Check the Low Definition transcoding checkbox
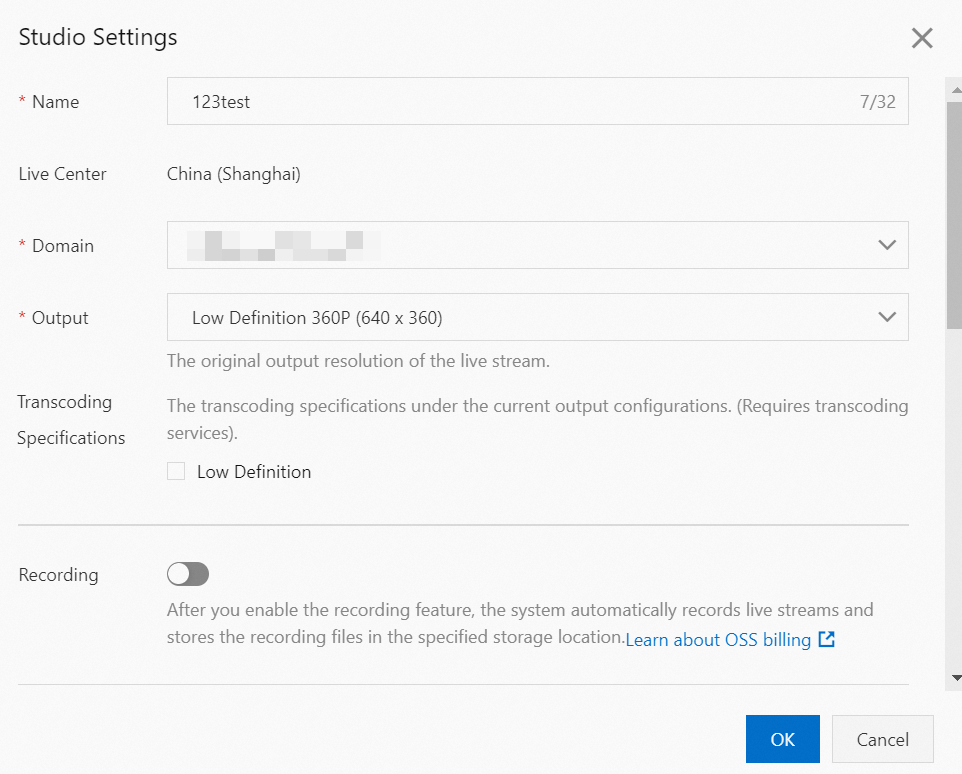Viewport: 962px width, 774px height. coord(176,470)
